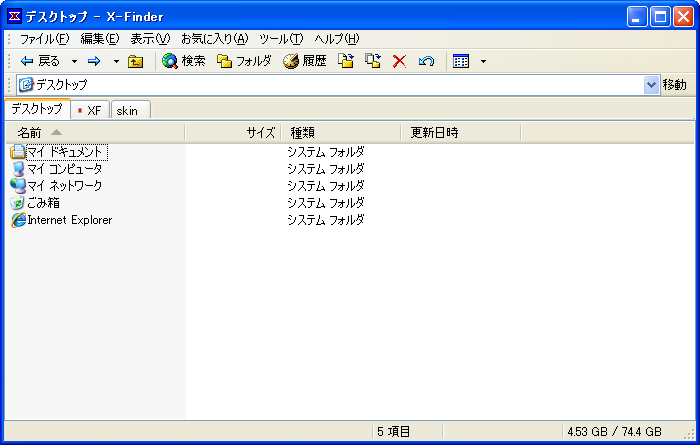This screenshot has height=445, width=700.
Task: Click the 移動 (Go) button
Action: pos(675,85)
